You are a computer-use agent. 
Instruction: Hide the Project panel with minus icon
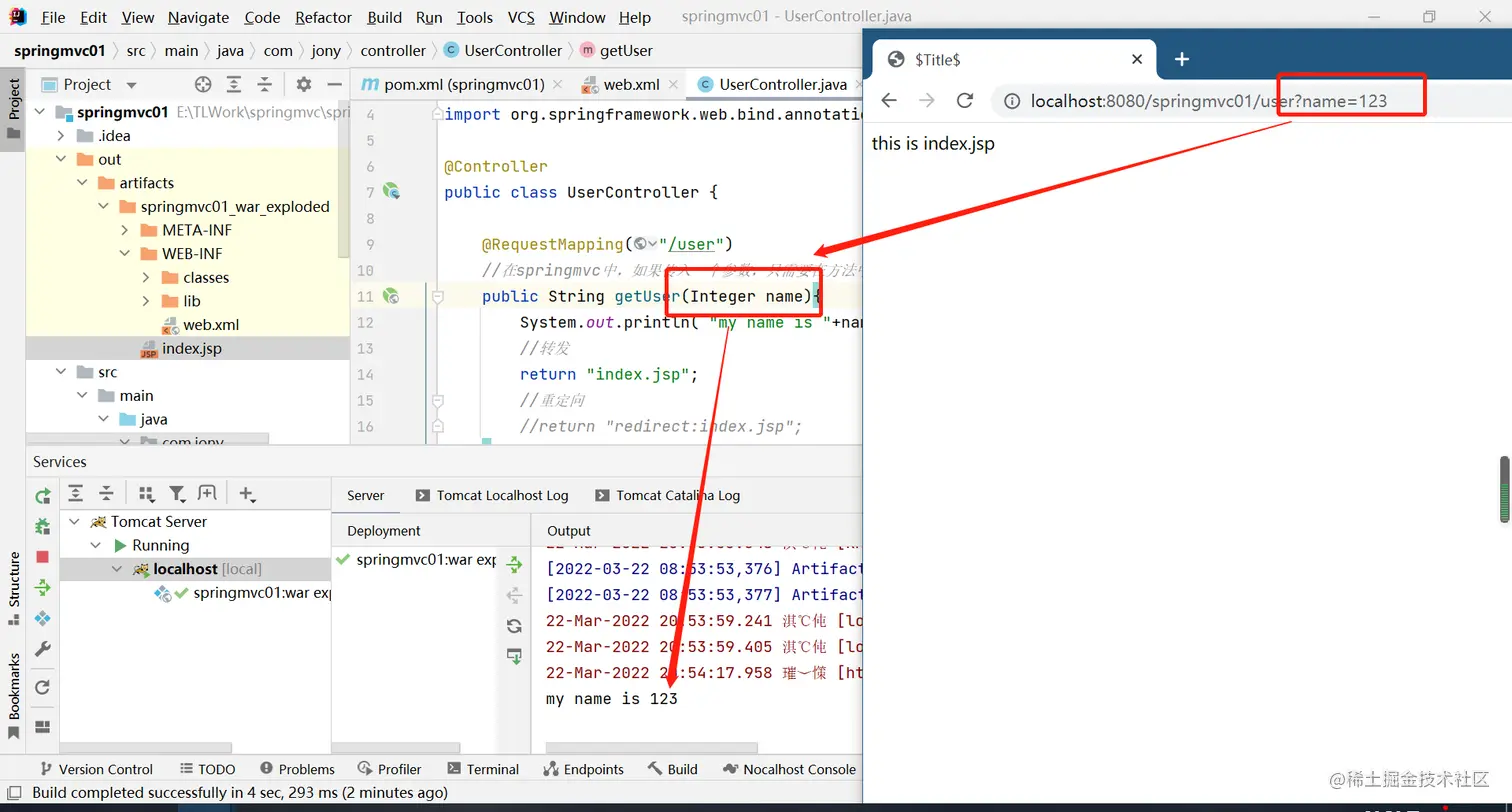coord(334,85)
